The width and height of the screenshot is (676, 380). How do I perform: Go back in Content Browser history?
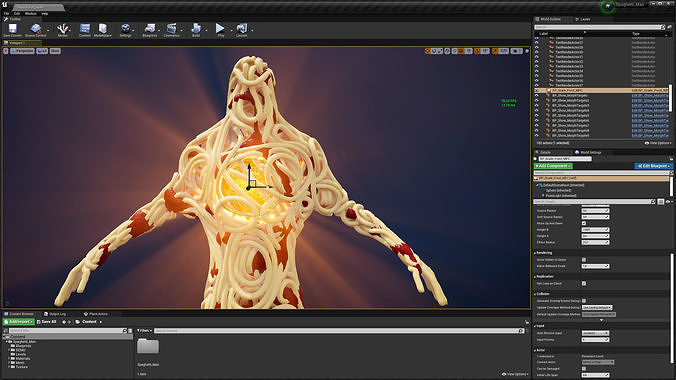pyautogui.click(x=64, y=322)
